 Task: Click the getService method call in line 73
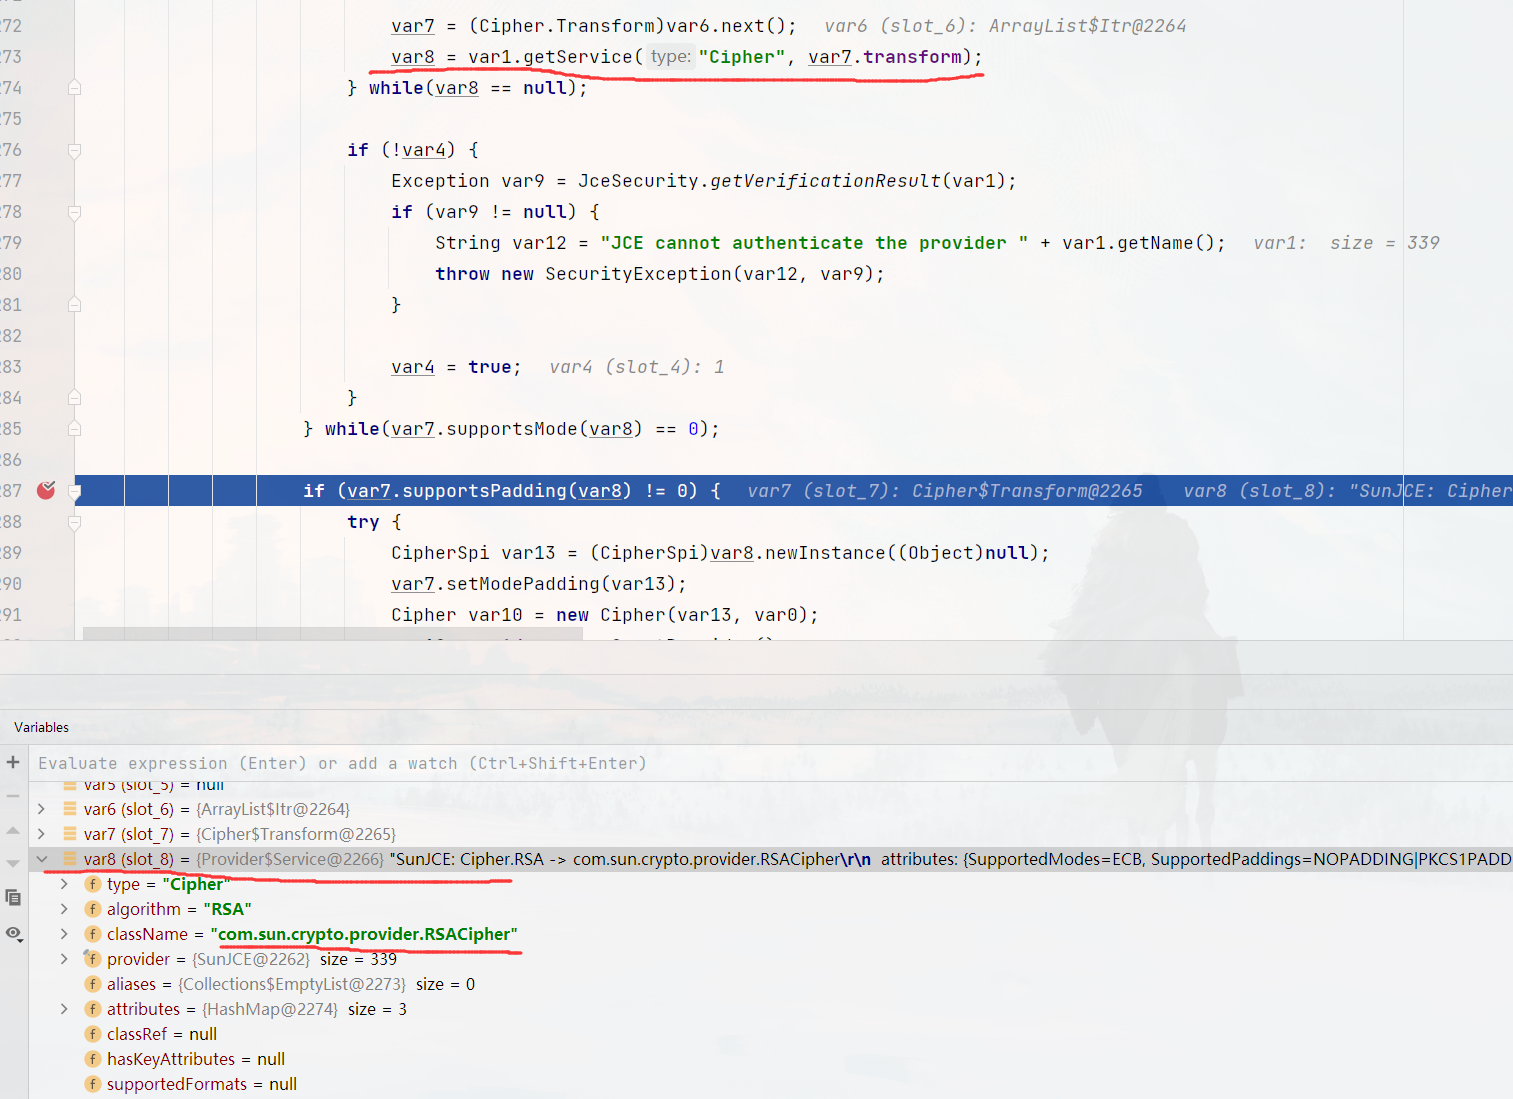point(578,57)
